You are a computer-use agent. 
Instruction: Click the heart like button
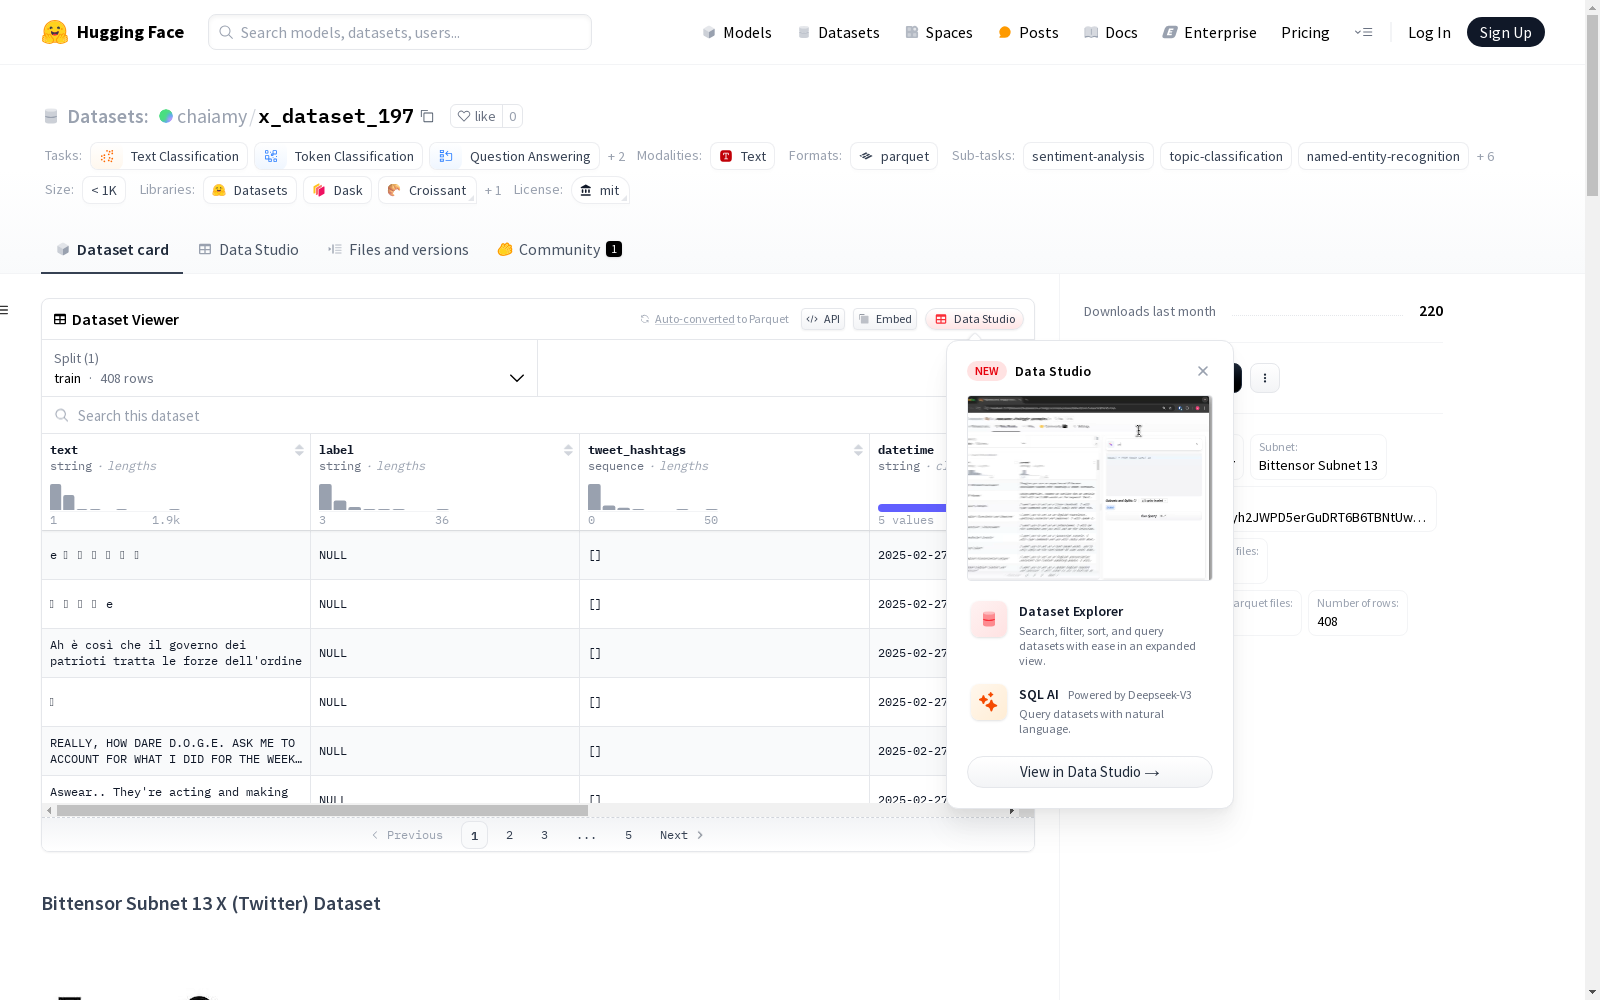476,116
